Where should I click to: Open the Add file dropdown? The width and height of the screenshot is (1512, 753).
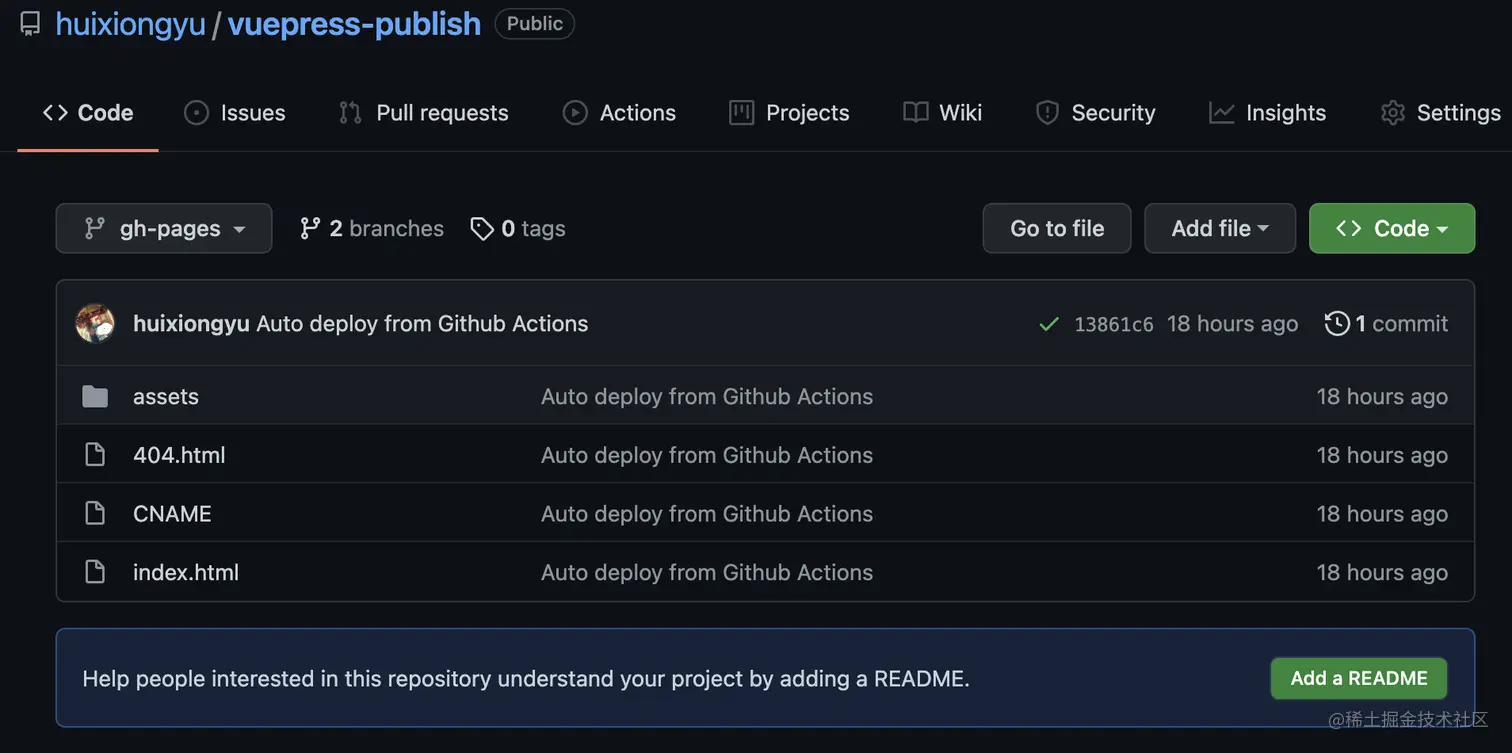[1220, 228]
